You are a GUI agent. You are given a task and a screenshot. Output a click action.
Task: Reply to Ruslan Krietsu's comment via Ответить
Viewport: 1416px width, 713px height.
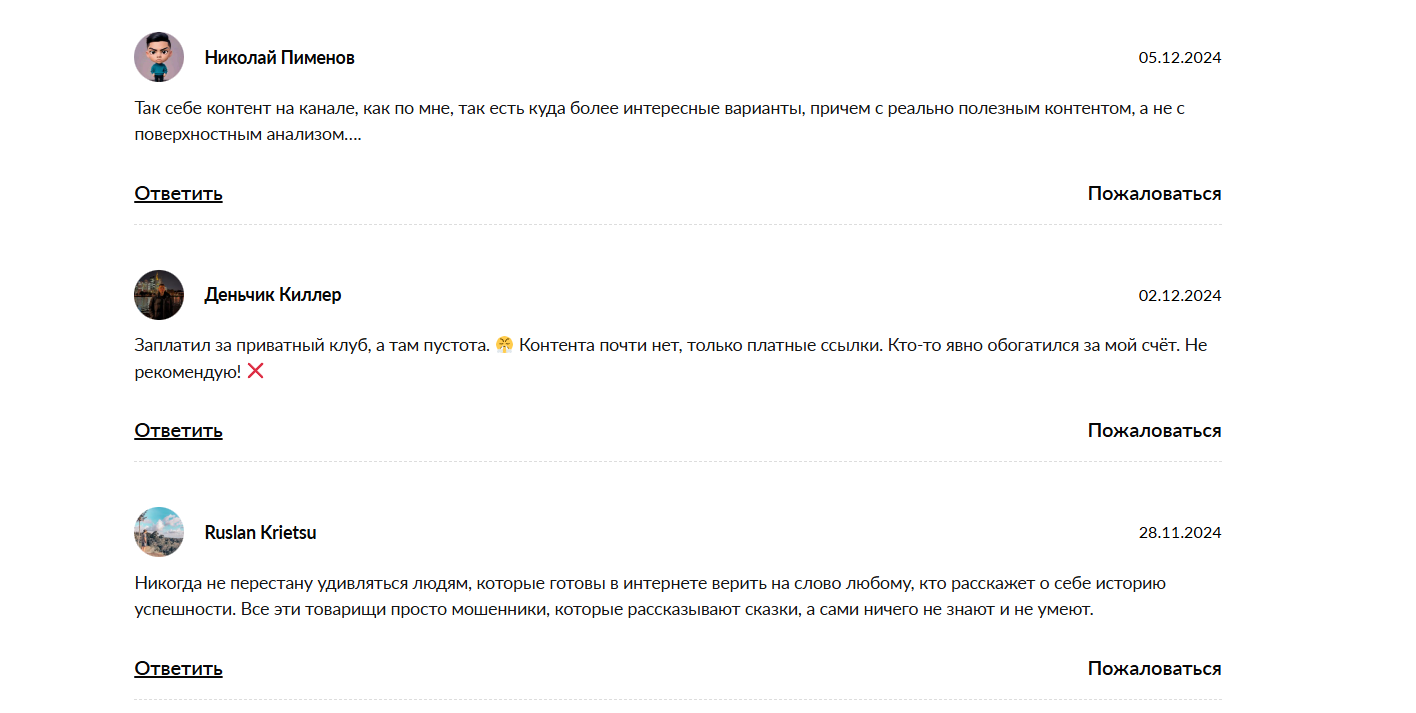point(178,668)
